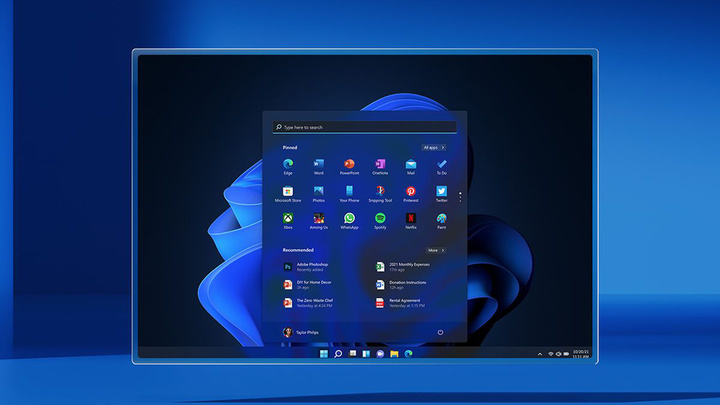
Task: Open the Chat icon on the taskbar
Action: [x=380, y=354]
